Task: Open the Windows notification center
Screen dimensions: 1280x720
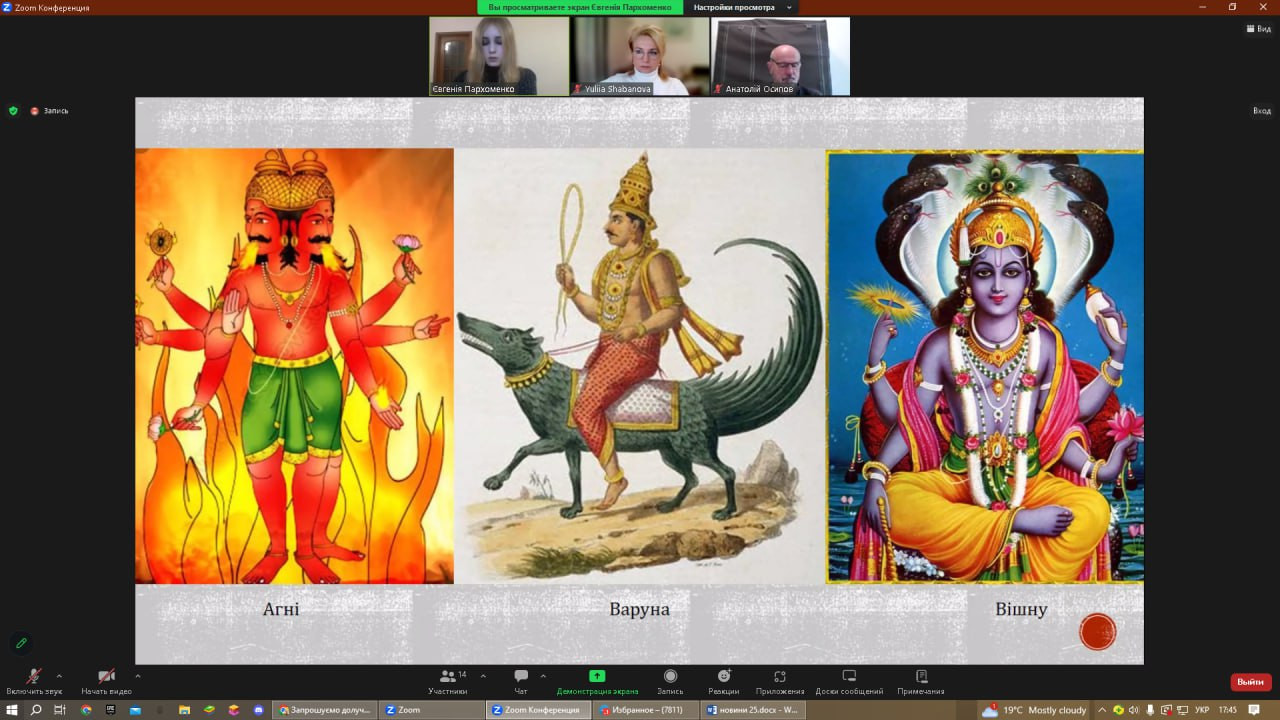Action: tap(1254, 710)
